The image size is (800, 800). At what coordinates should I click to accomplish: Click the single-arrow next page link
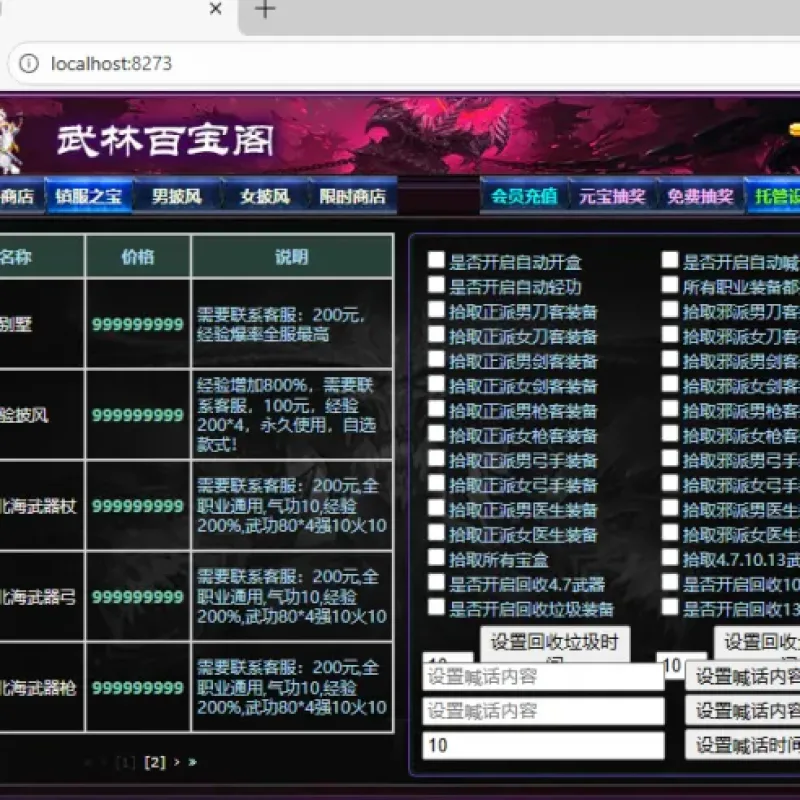177,762
